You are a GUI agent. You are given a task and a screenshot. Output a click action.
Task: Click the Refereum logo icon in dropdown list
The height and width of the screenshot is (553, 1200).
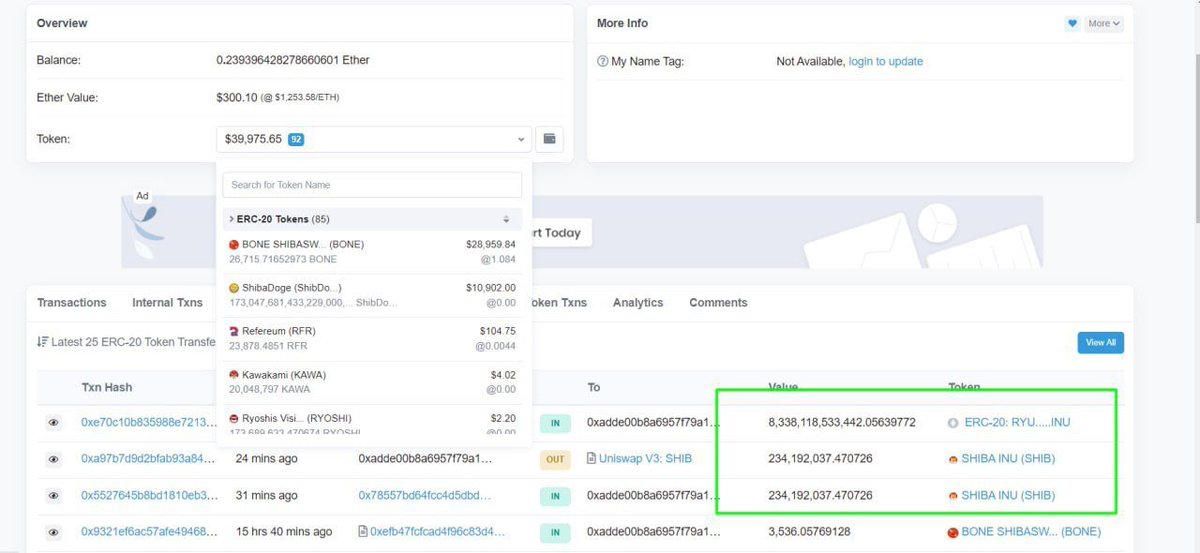(234, 331)
